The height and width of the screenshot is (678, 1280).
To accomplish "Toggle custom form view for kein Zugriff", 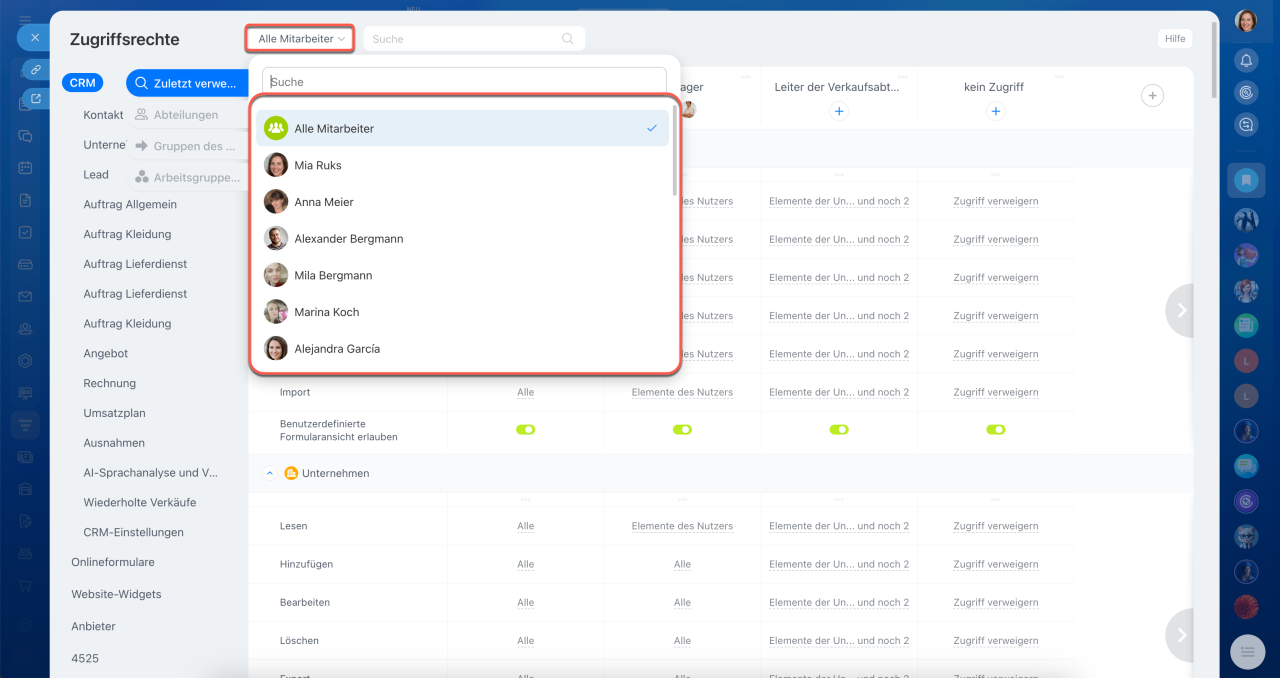I will [x=995, y=429].
